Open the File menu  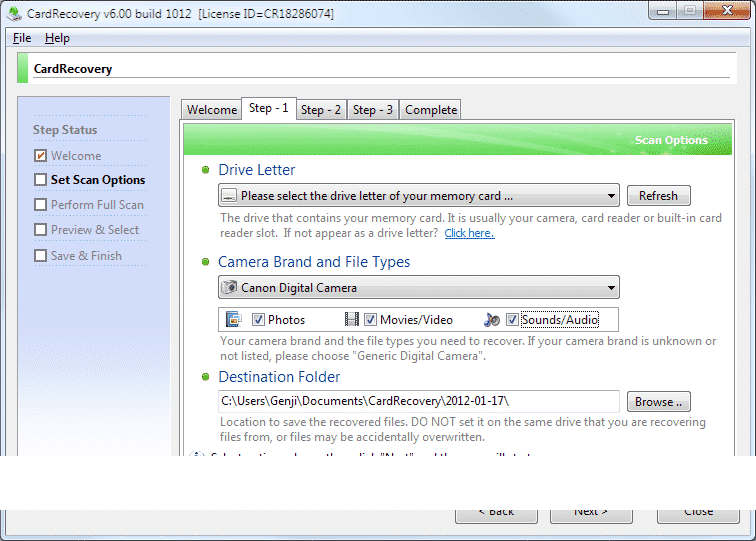[22, 38]
